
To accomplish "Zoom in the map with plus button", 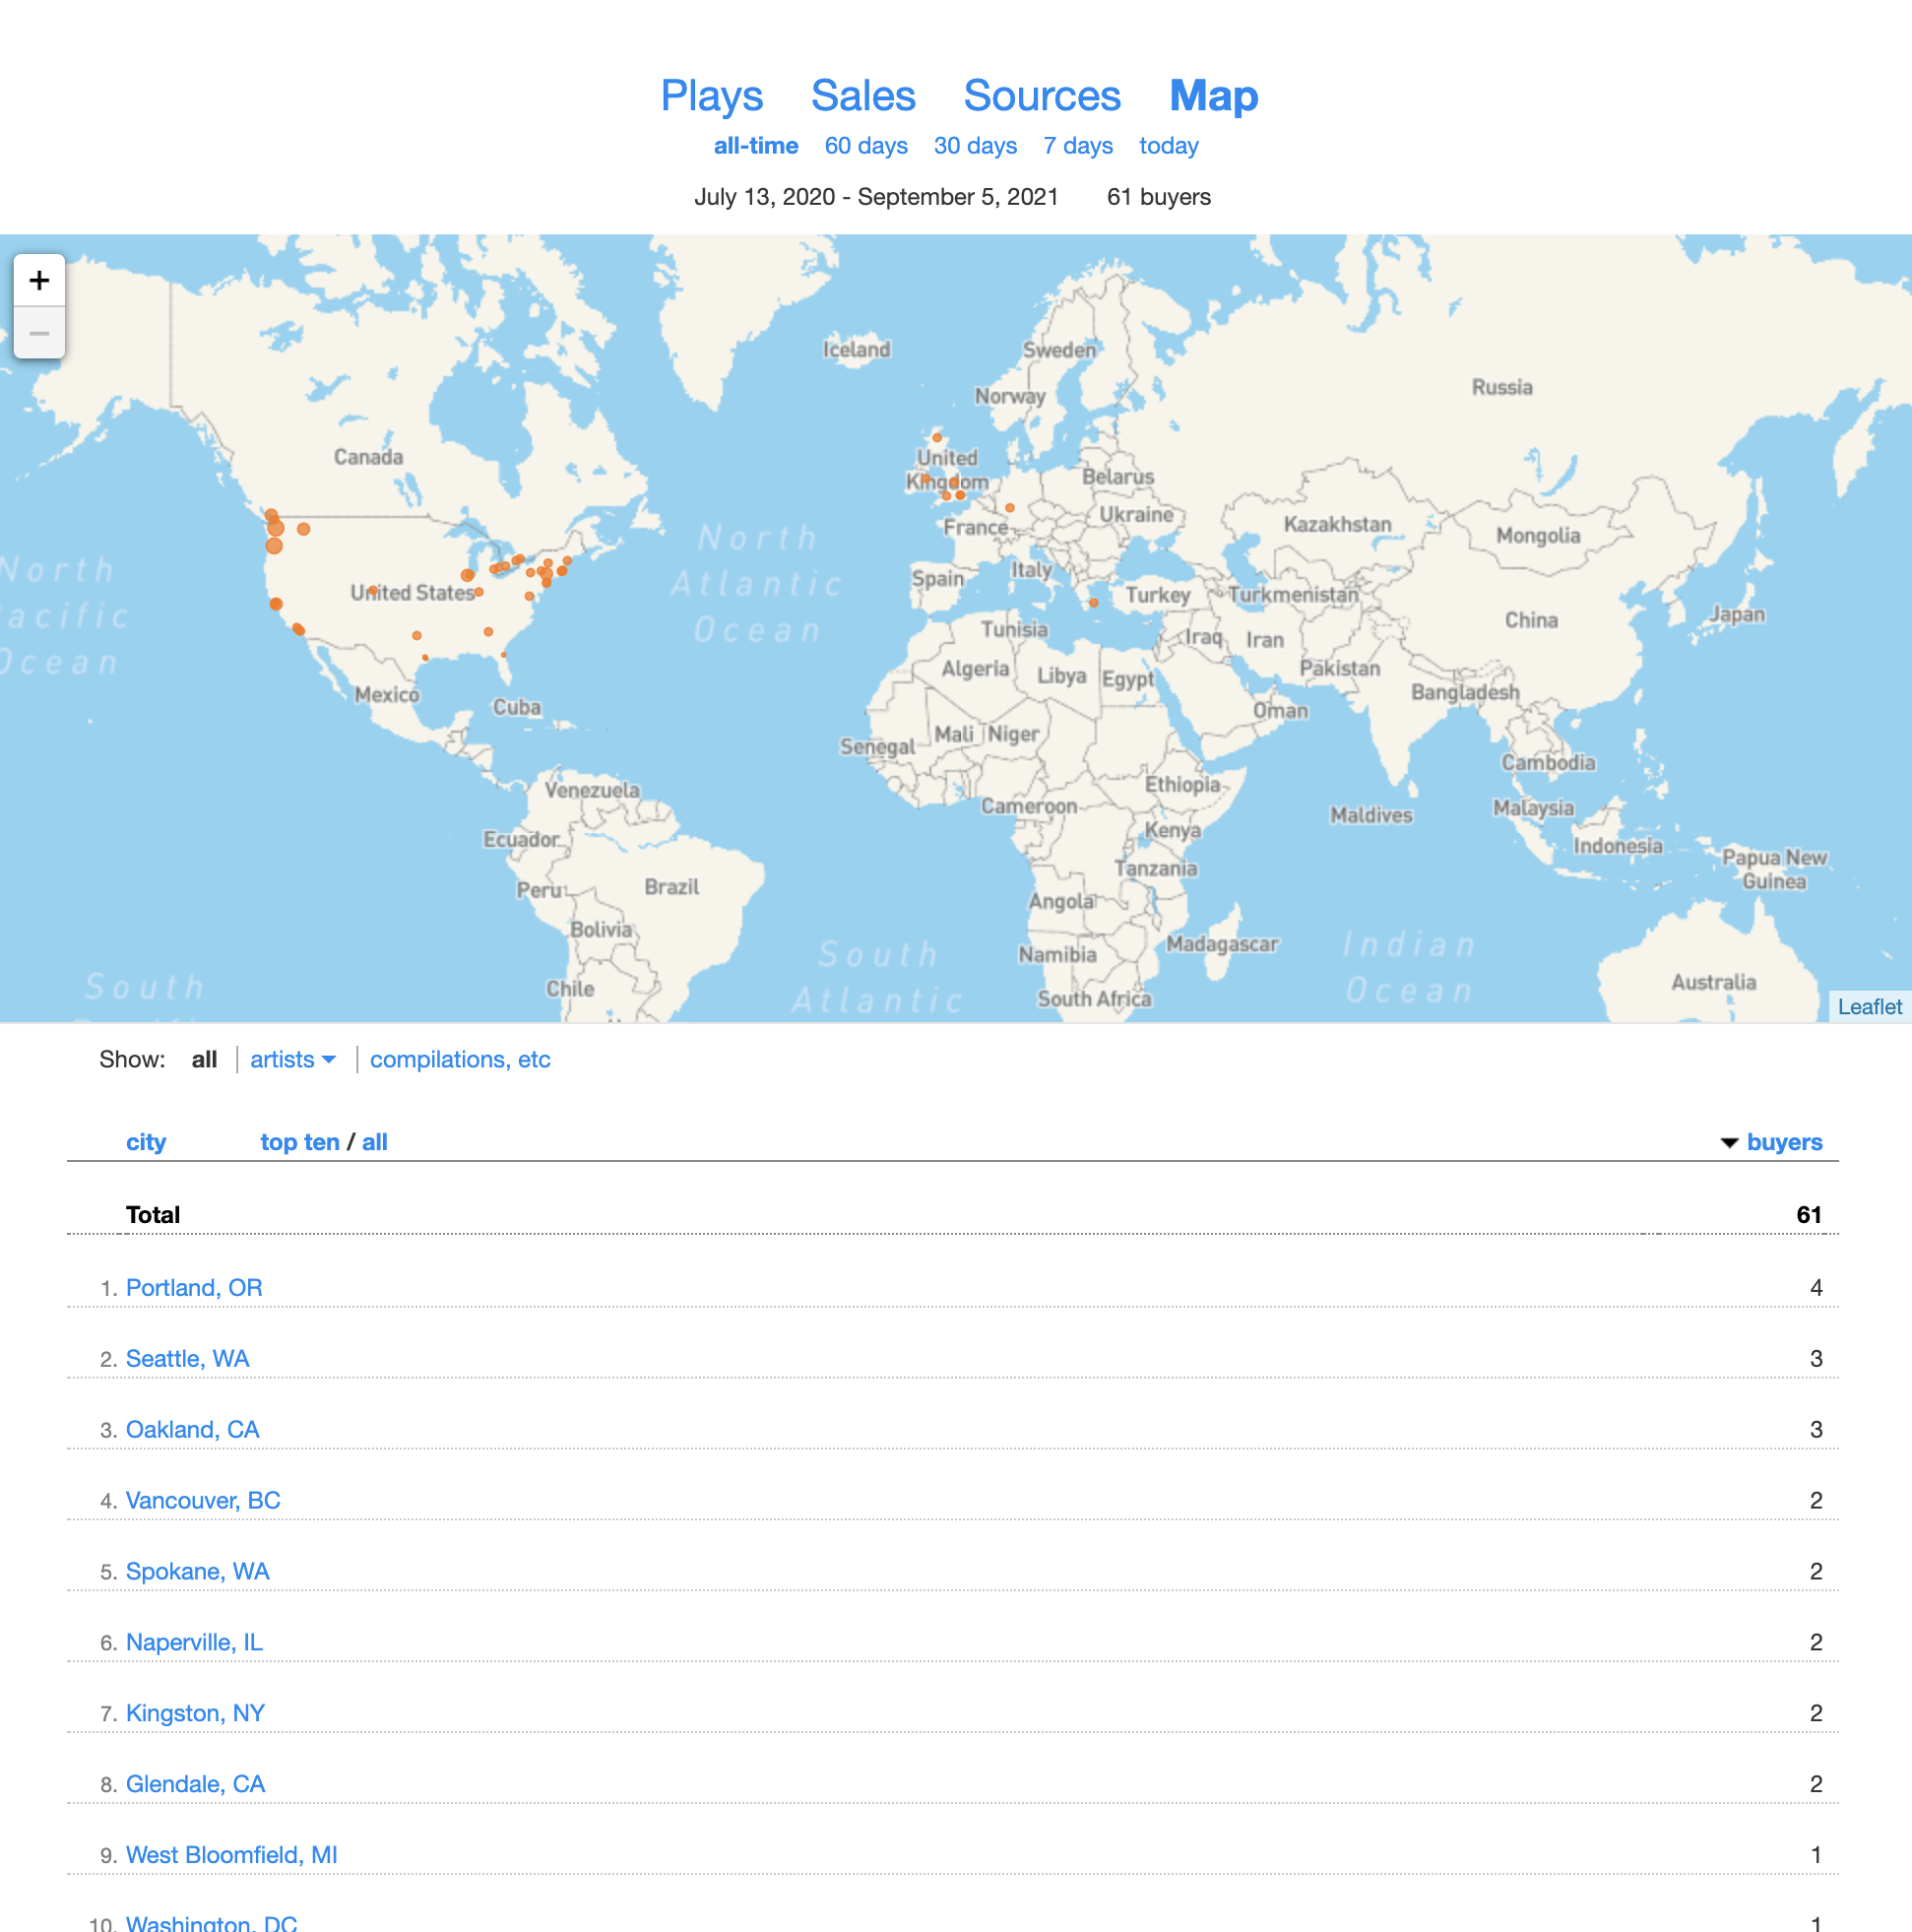I will coord(39,280).
